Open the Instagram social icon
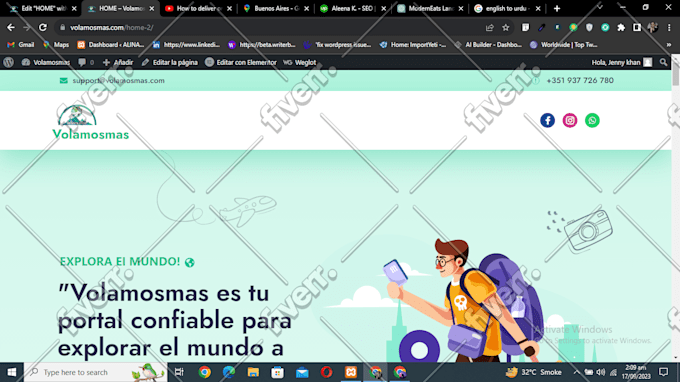The image size is (680, 382). pos(570,120)
